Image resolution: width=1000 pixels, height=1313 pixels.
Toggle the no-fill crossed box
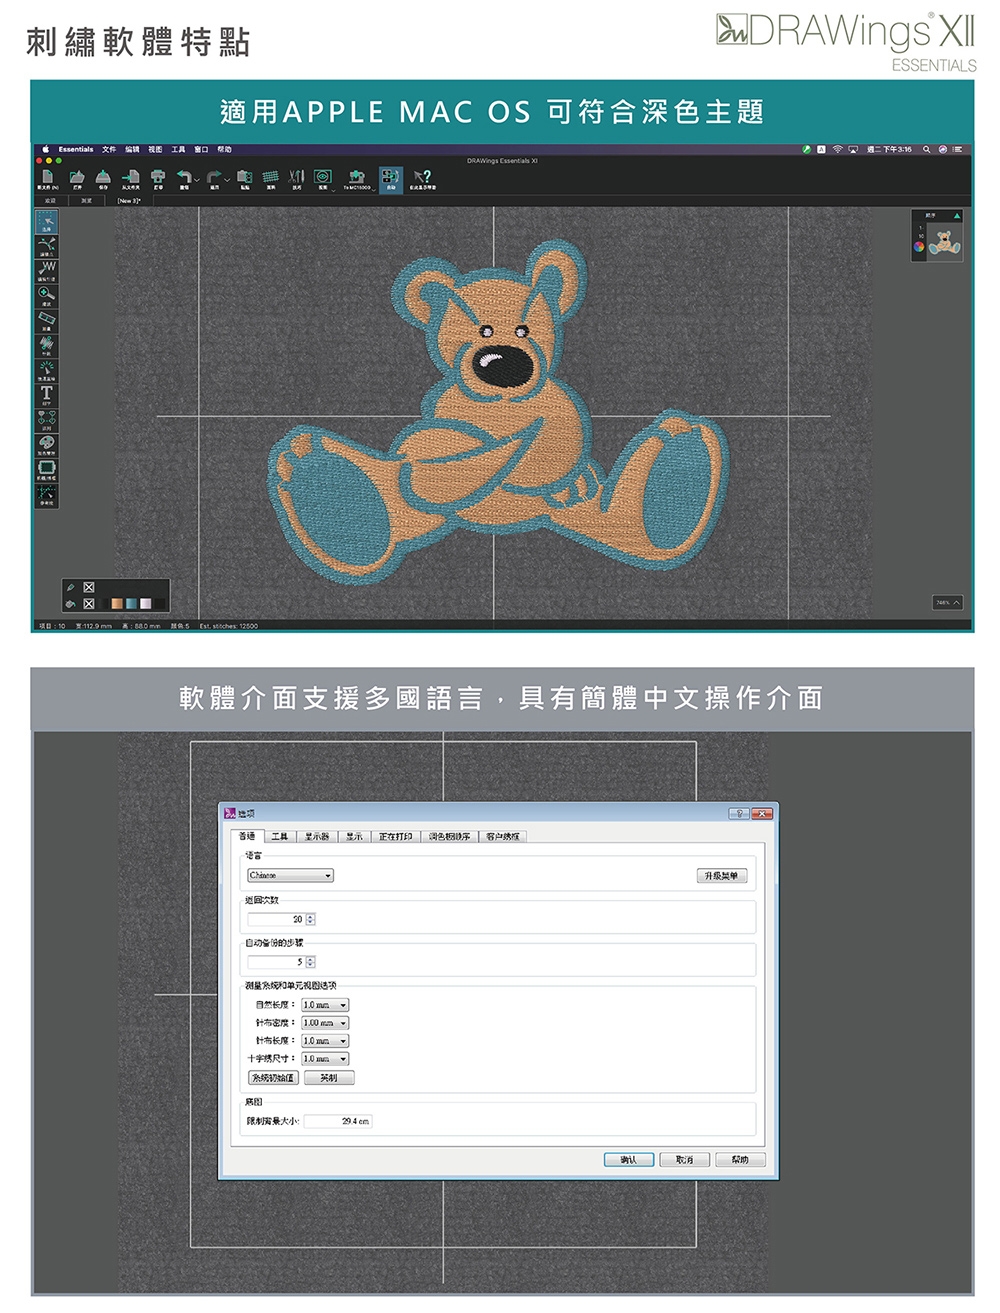click(x=89, y=604)
